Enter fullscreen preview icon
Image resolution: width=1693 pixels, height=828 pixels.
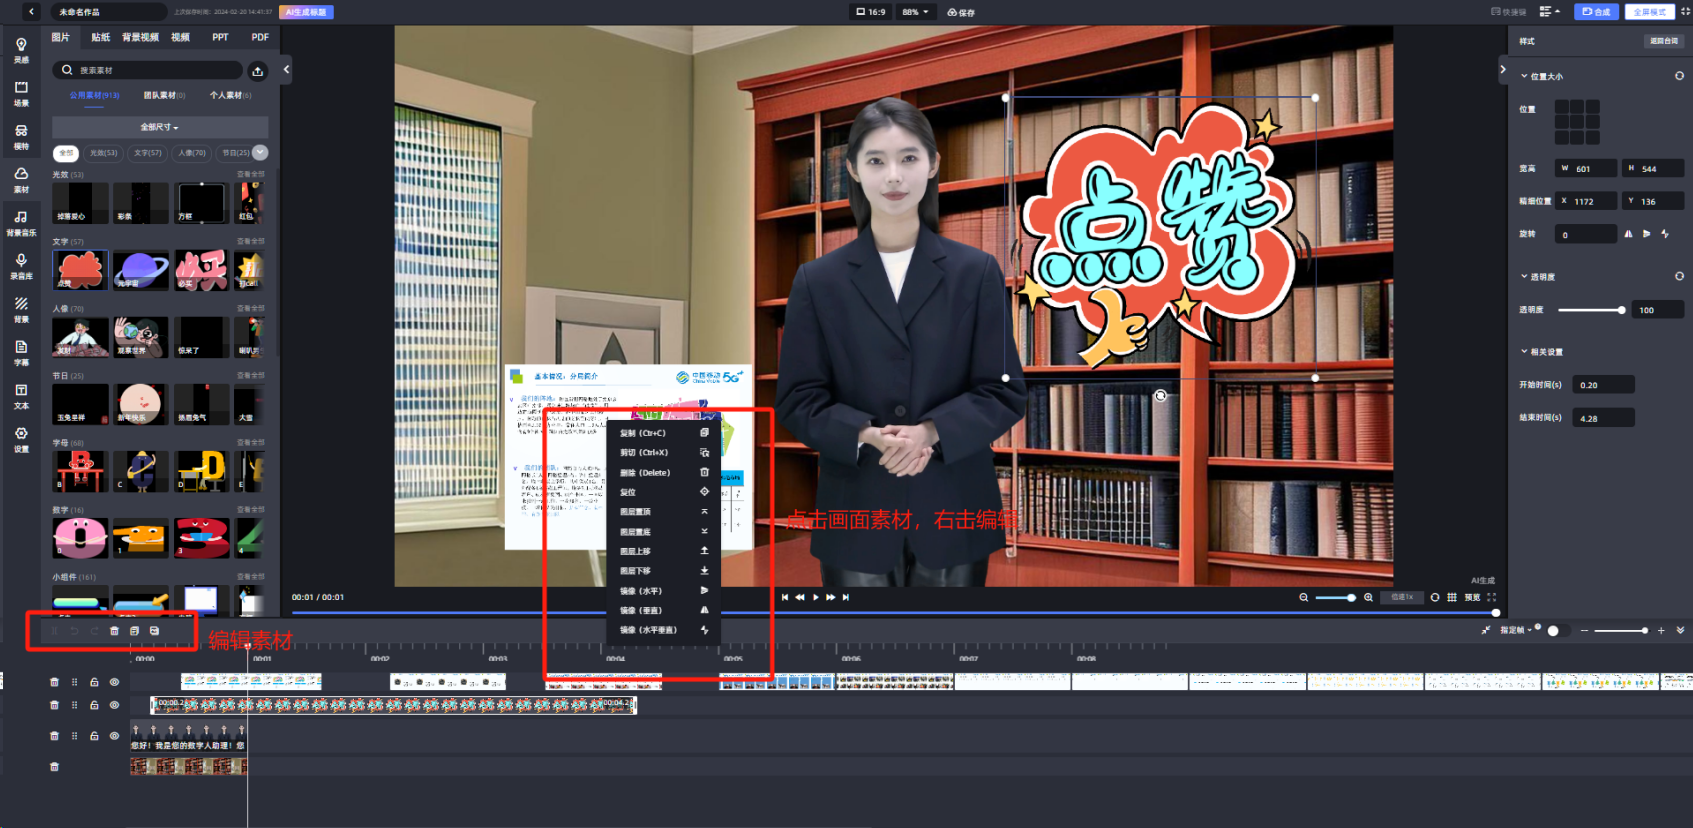pos(1491,597)
